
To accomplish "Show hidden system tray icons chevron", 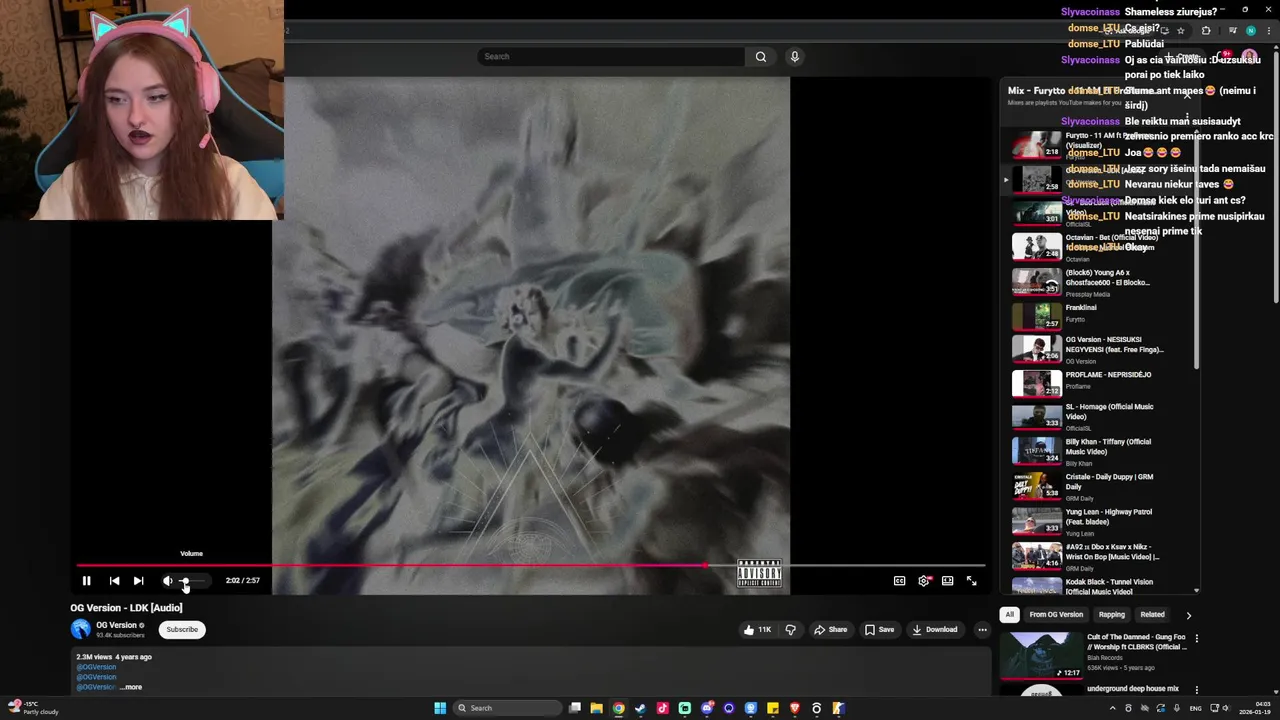I will [1113, 708].
